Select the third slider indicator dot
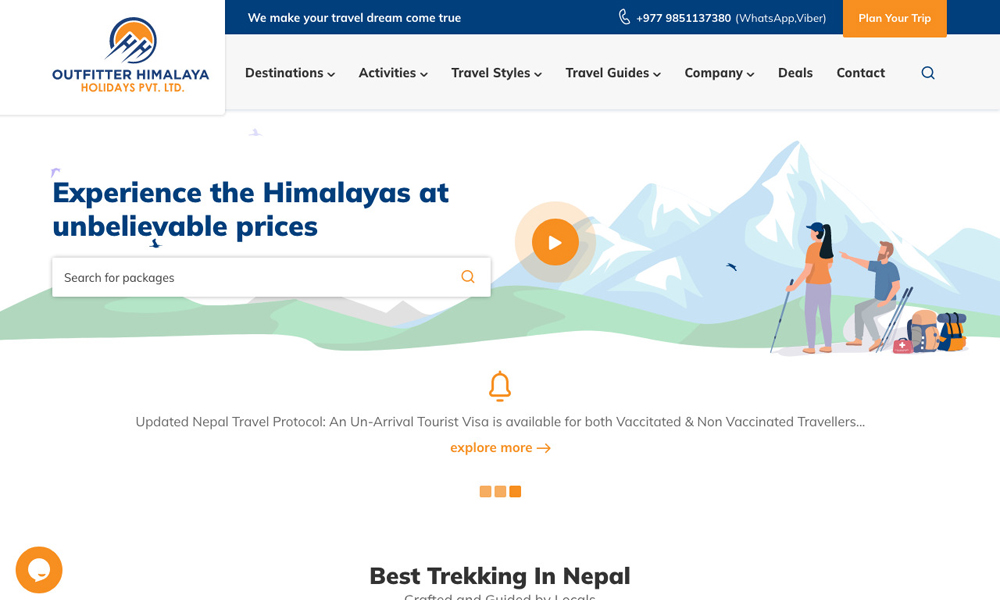This screenshot has height=600, width=1000. (515, 491)
